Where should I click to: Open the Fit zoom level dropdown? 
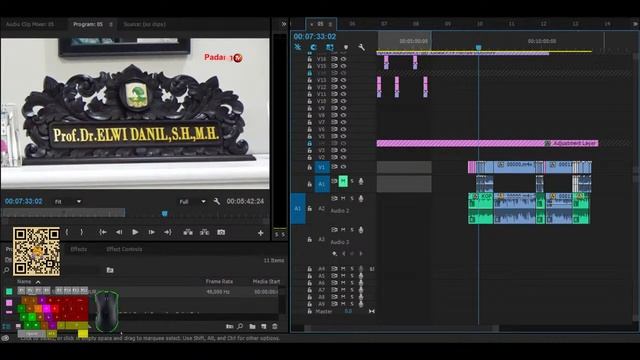point(68,202)
